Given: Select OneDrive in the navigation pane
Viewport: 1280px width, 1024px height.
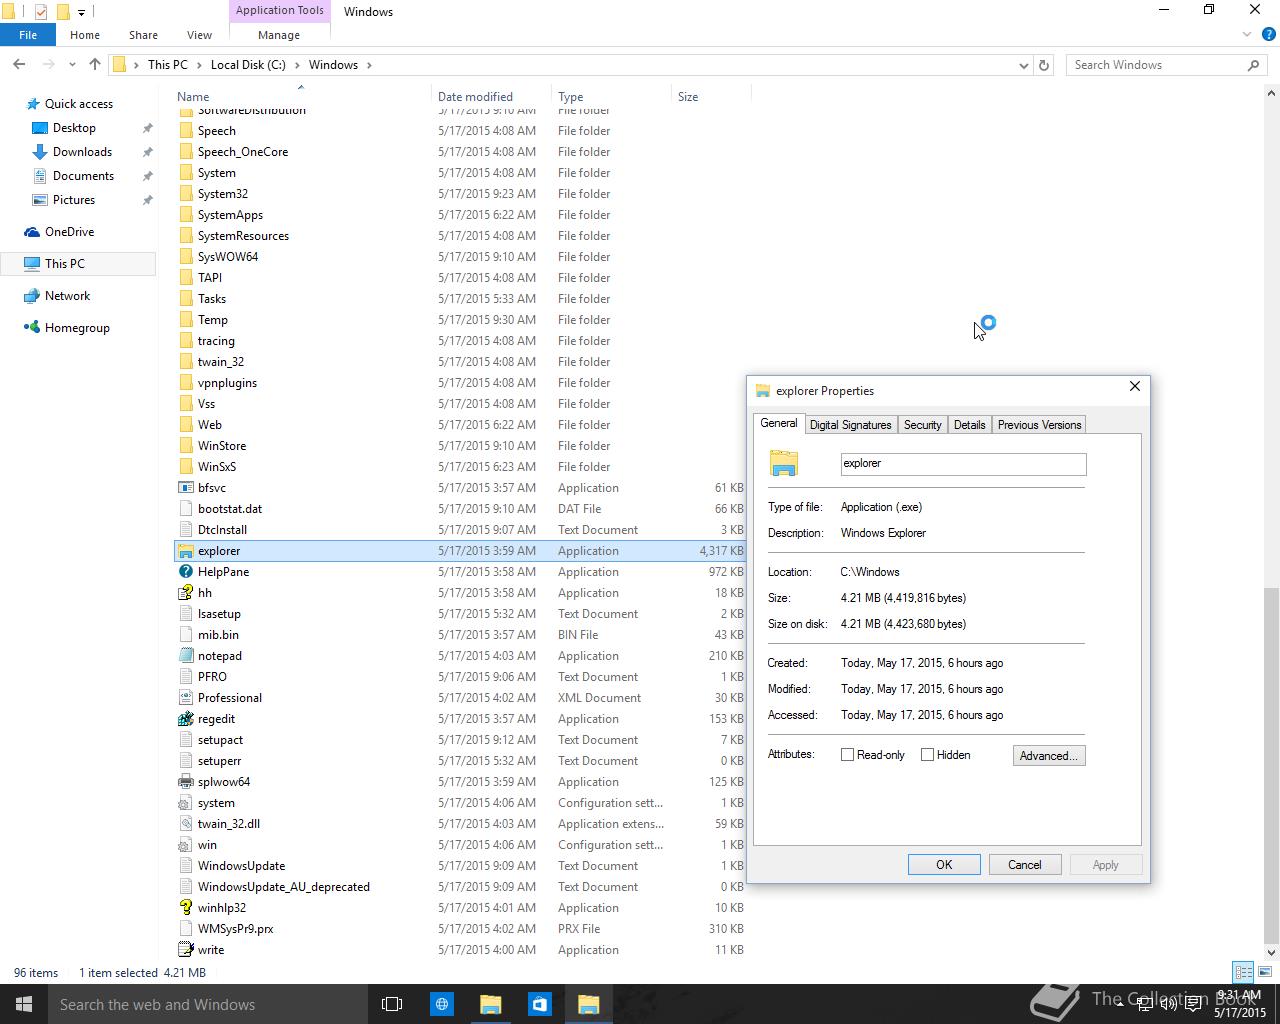Looking at the screenshot, I should 69,232.
